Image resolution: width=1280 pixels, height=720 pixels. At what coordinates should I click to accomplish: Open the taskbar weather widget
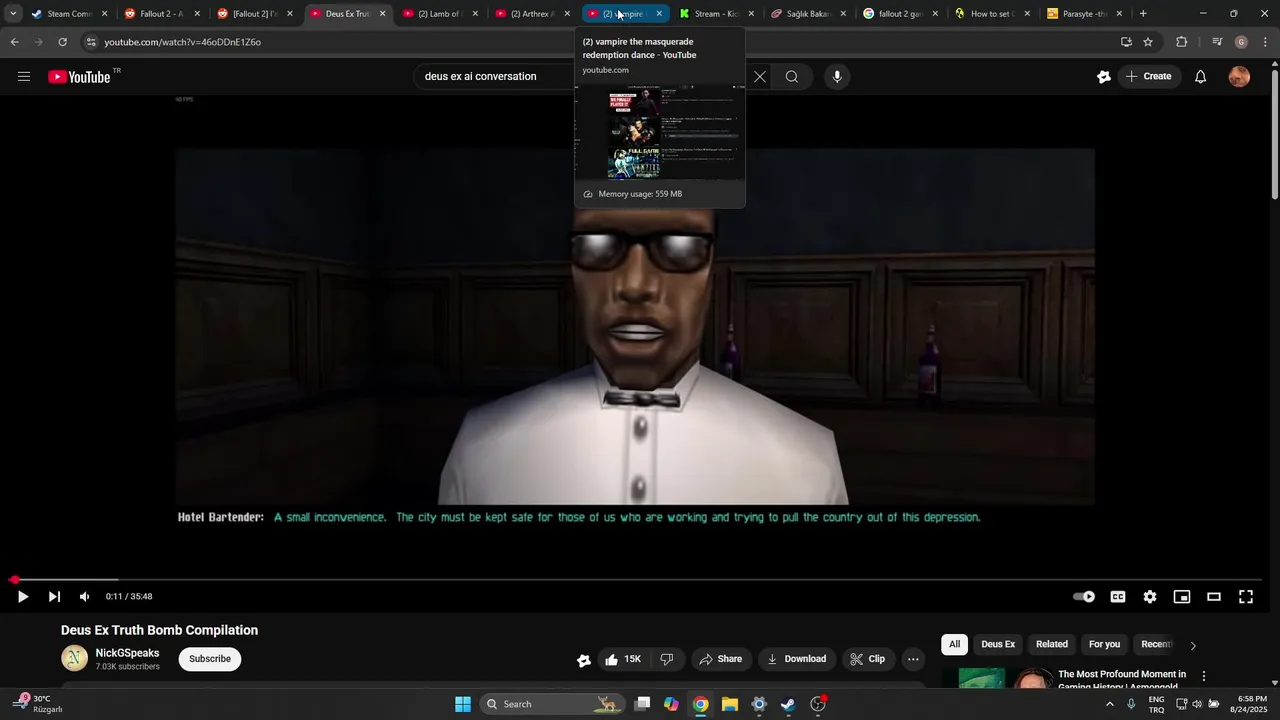tap(40, 704)
